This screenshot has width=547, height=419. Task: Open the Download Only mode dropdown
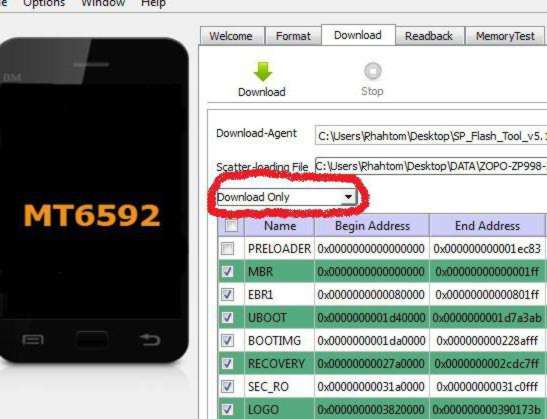click(286, 197)
